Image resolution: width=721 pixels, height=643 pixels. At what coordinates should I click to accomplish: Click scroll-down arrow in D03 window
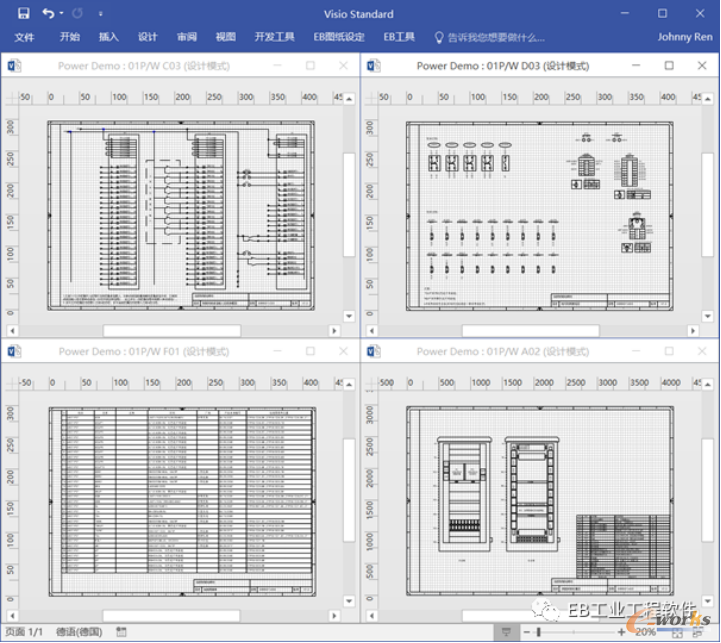pyautogui.click(x=708, y=316)
